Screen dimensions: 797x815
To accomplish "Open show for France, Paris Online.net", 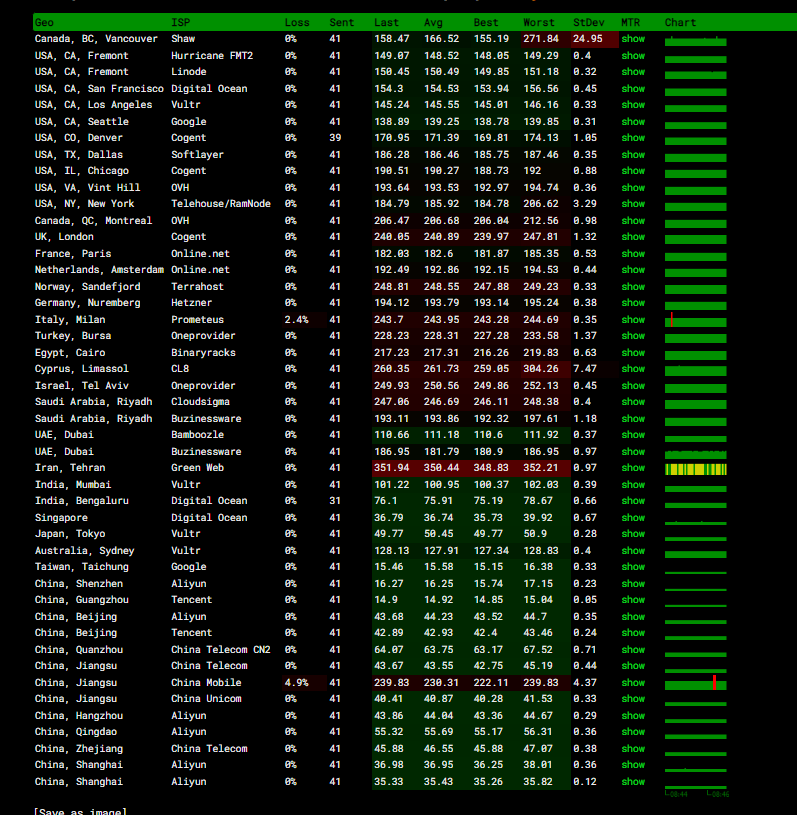I will [x=633, y=254].
